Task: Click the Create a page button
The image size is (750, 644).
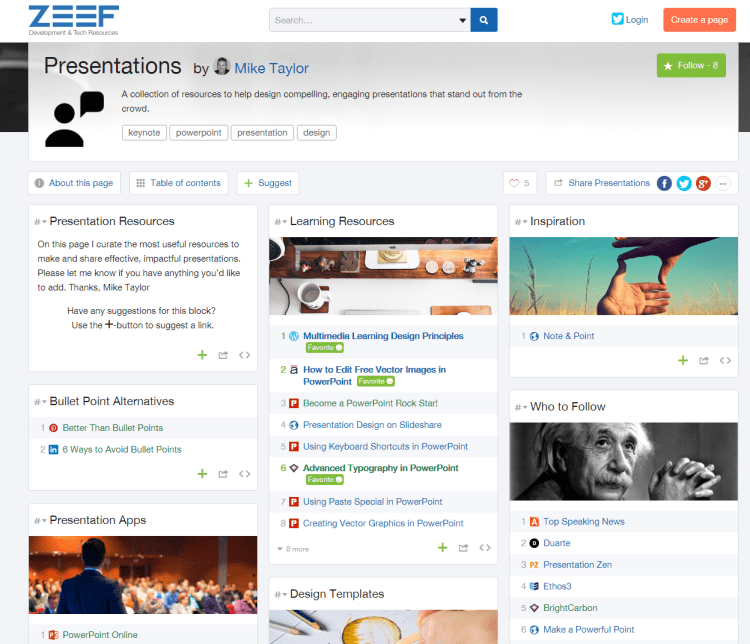Action: (698, 20)
